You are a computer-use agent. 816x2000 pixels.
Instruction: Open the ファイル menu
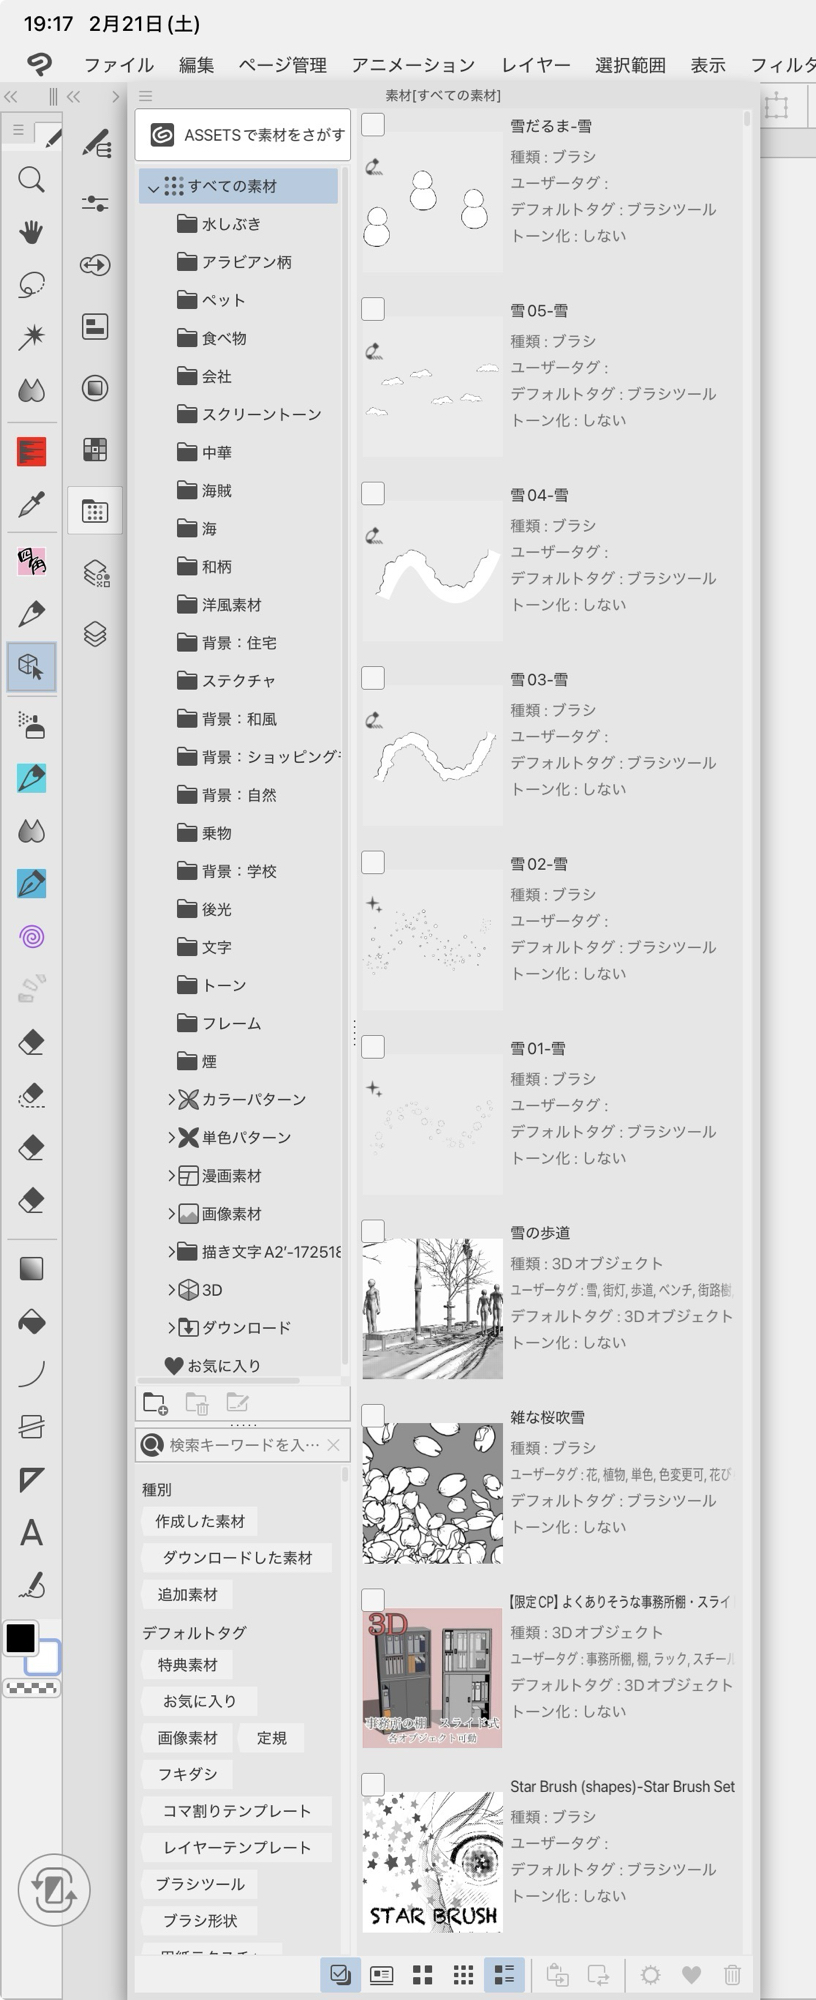coord(118,65)
